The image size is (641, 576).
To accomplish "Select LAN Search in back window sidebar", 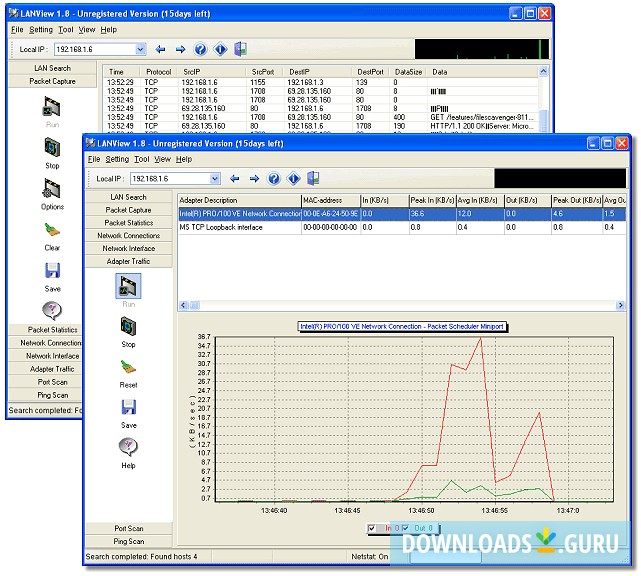I will pyautogui.click(x=52, y=68).
